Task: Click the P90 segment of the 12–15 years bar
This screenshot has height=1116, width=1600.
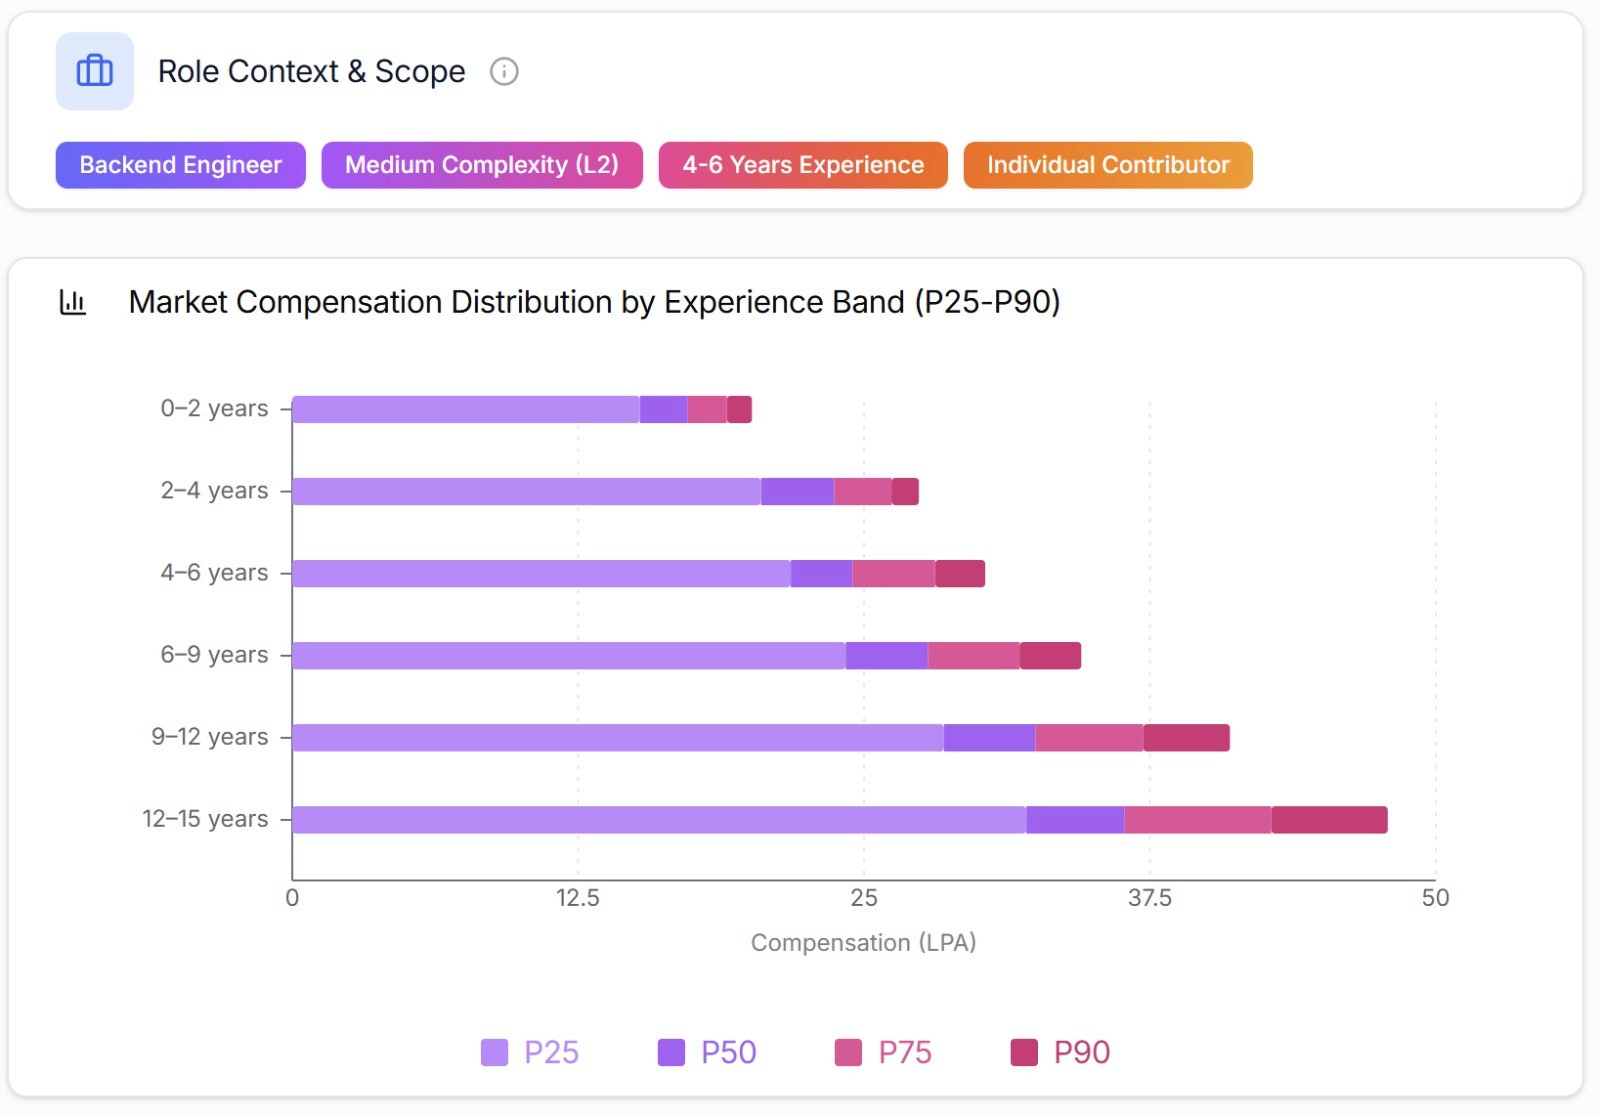Action: [x=1328, y=818]
